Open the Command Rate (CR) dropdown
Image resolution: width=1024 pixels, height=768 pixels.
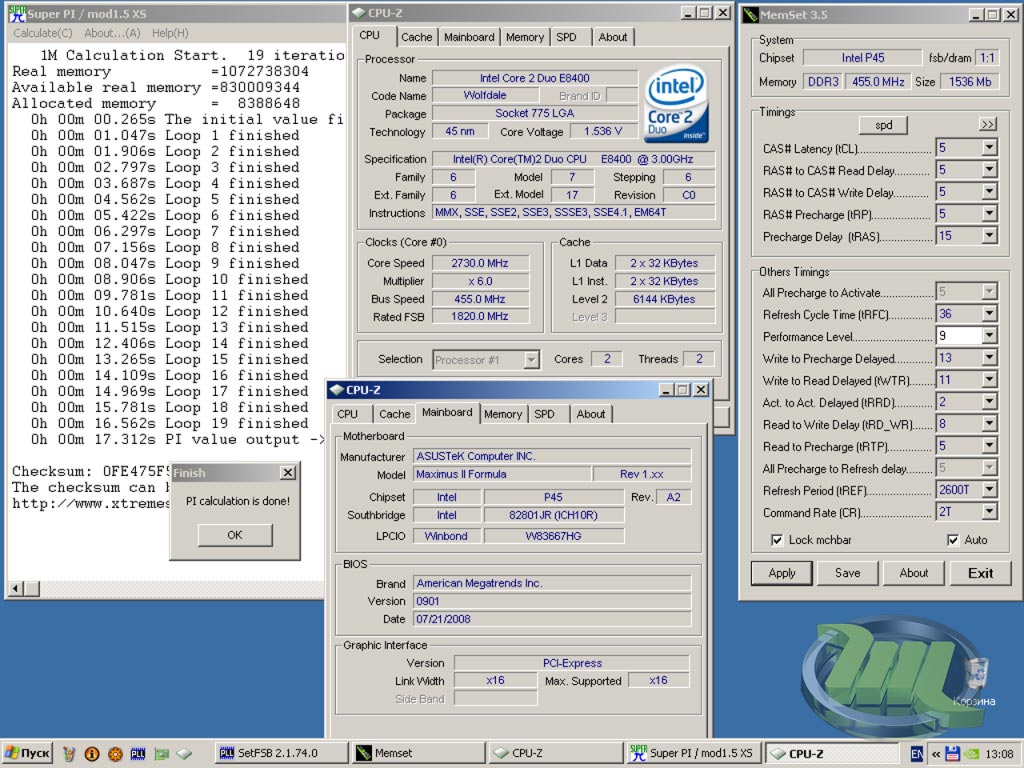(989, 512)
